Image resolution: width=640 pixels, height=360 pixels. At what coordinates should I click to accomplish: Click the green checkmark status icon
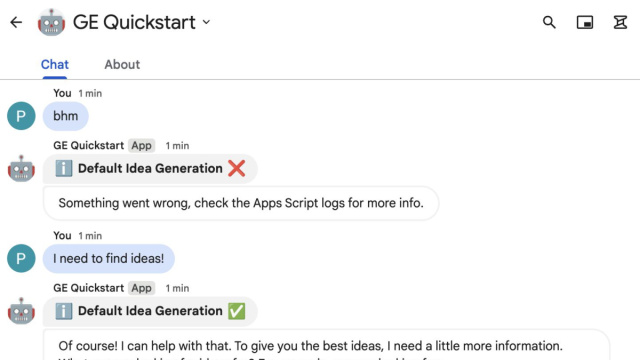[x=237, y=311]
